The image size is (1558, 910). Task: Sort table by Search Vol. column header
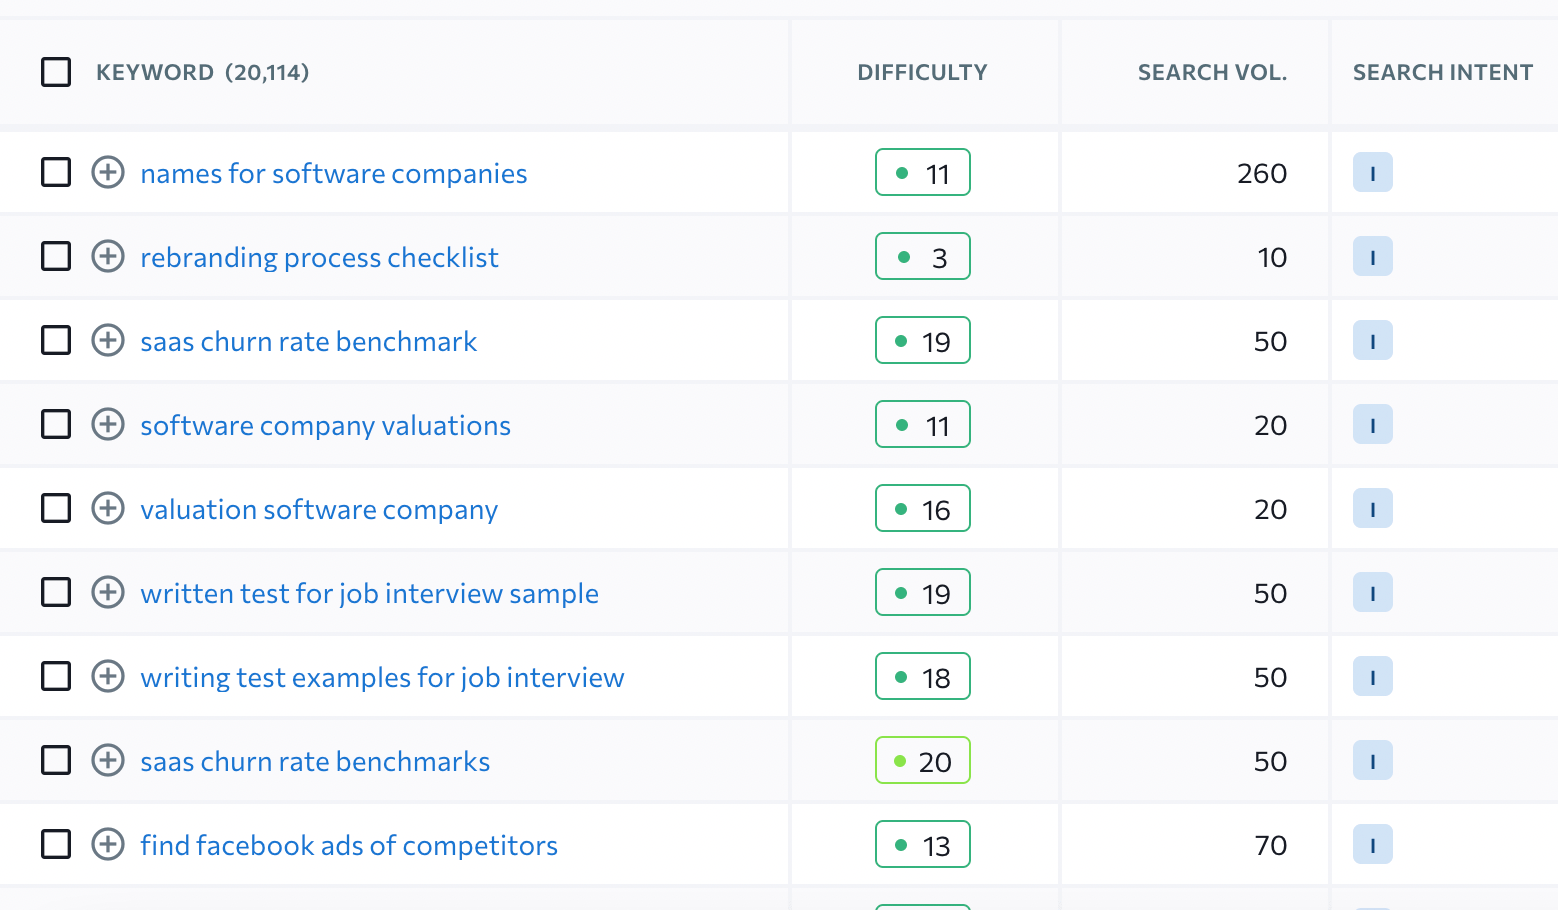coord(1211,72)
